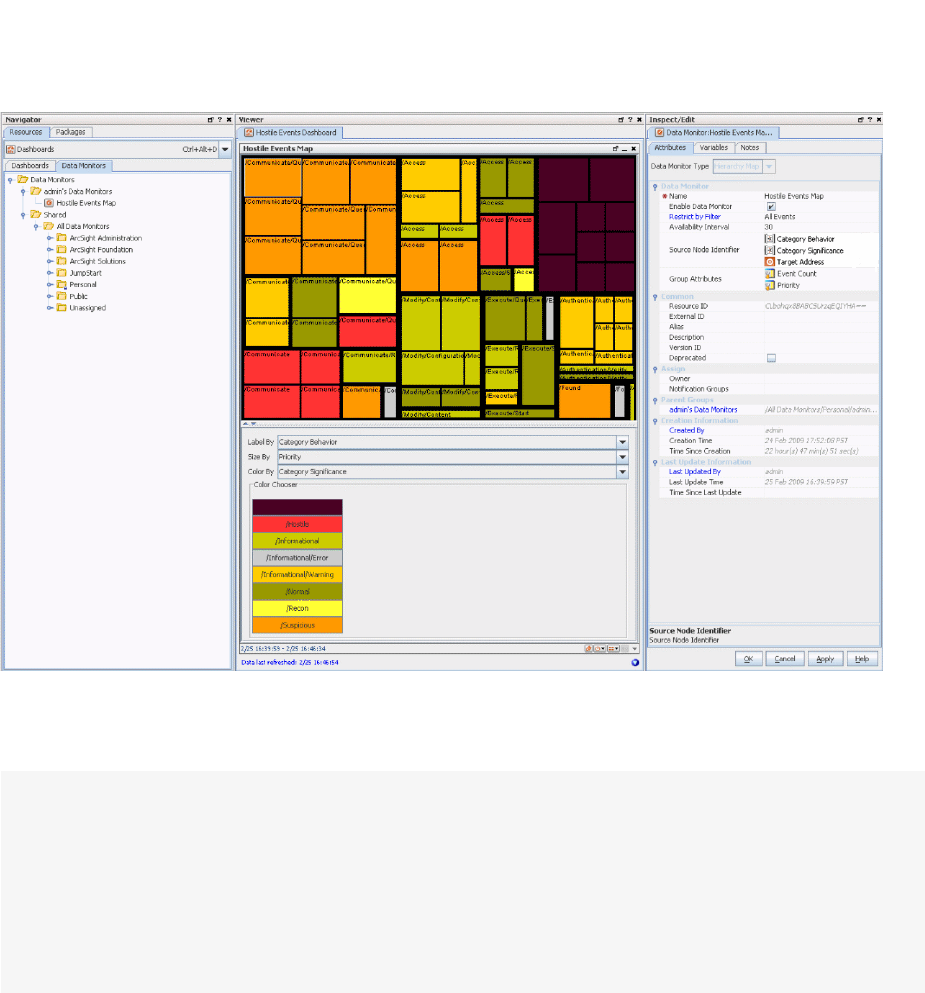This screenshot has height=993, width=925.
Task: Open the Dashboards resource selector dropdown arrow
Action: click(225, 149)
